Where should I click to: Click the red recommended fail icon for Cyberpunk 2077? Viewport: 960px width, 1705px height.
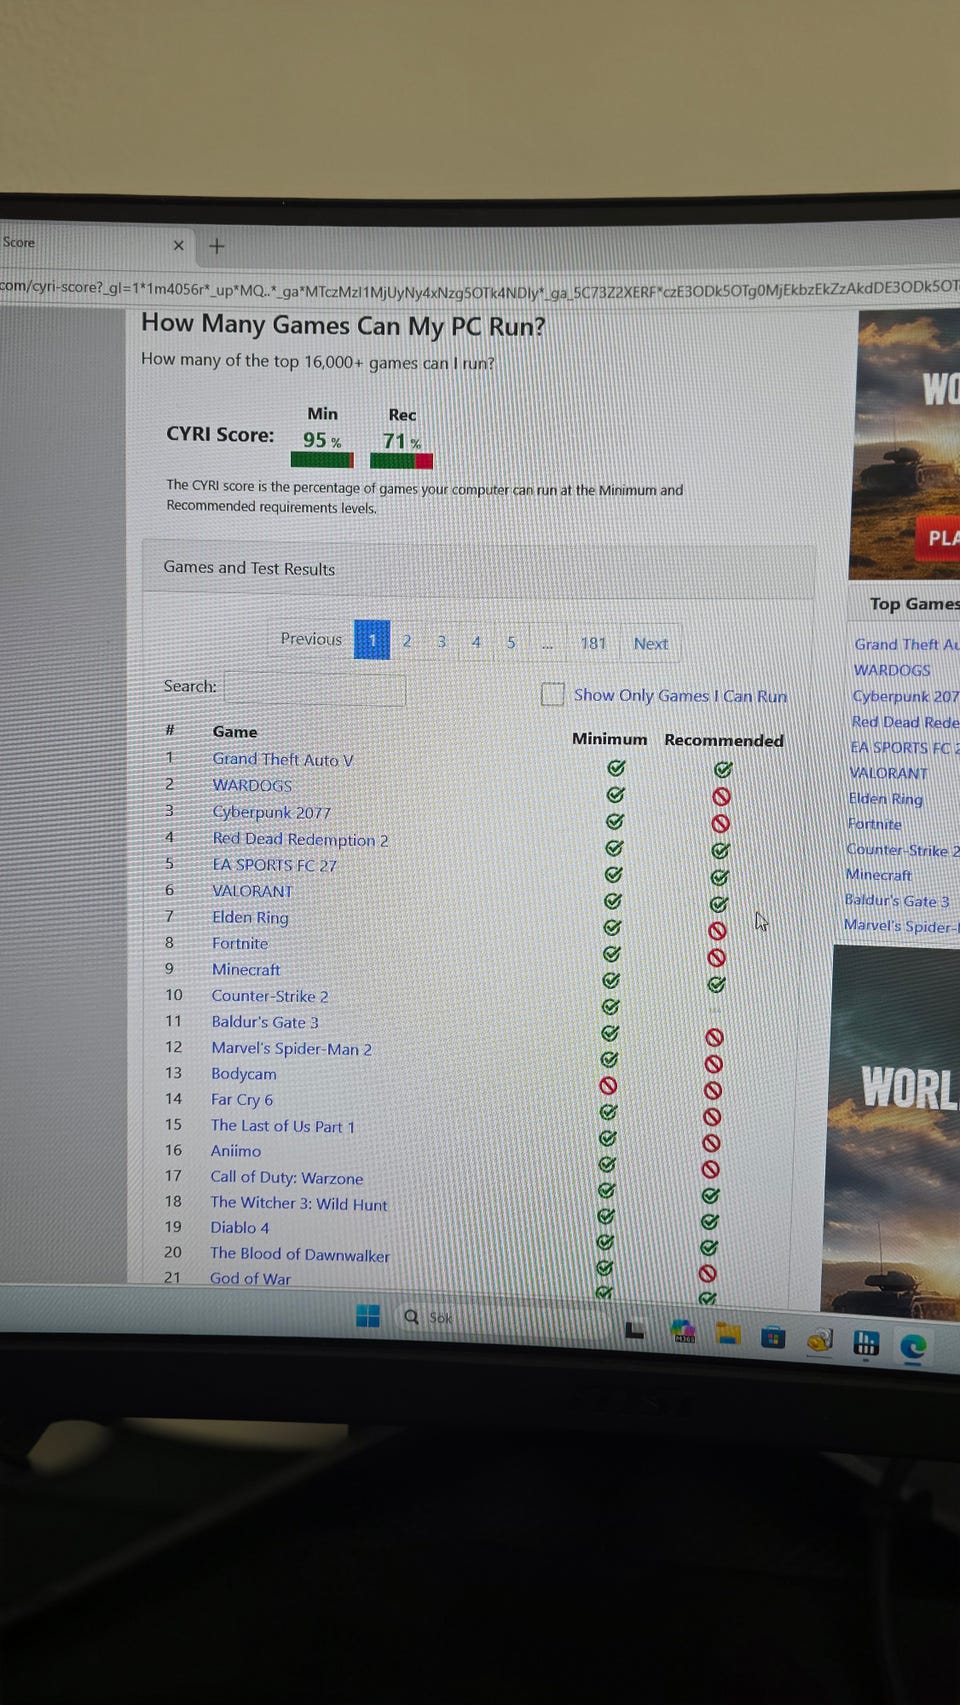tap(720, 823)
